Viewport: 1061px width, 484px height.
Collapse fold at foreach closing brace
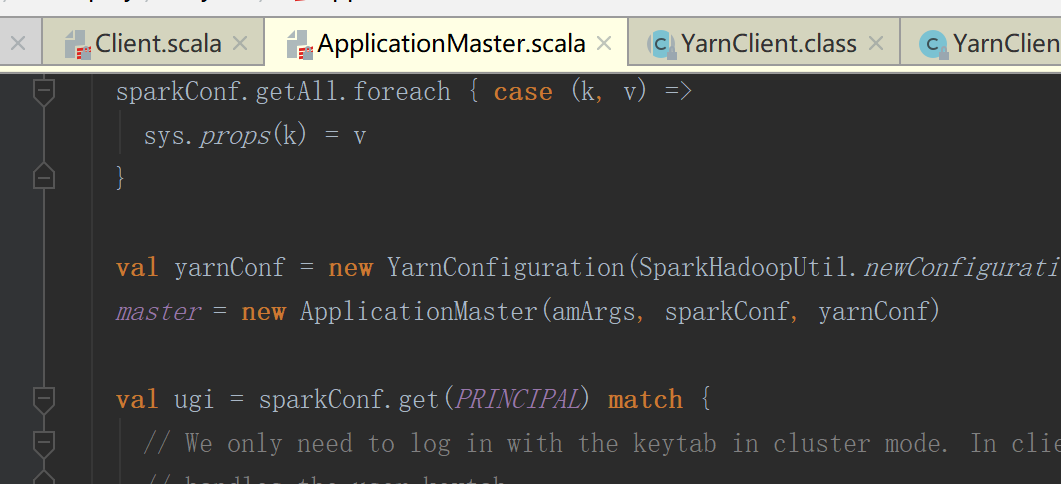click(x=44, y=176)
